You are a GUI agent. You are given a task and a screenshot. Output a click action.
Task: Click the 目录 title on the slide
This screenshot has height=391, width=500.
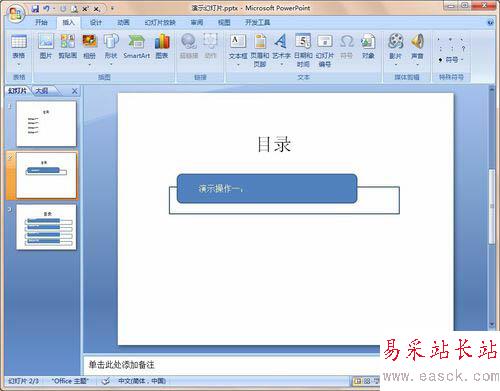point(274,145)
